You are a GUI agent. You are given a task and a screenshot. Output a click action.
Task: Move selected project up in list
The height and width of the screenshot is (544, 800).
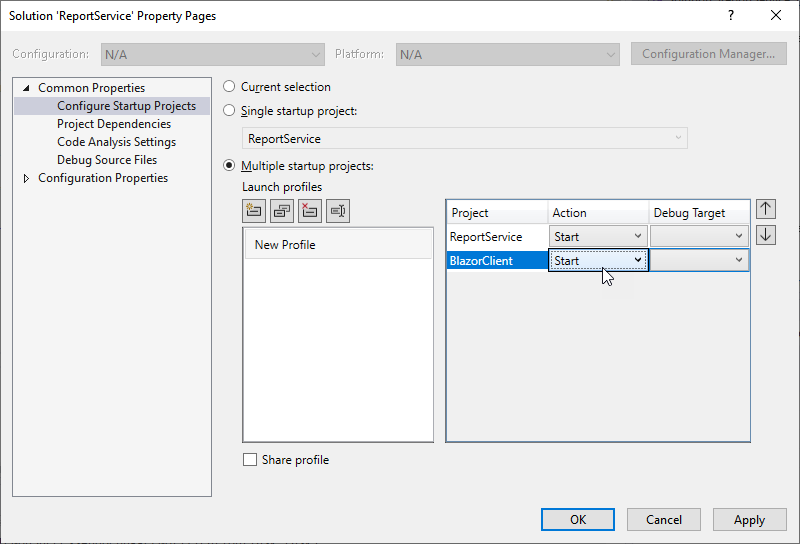[766, 209]
